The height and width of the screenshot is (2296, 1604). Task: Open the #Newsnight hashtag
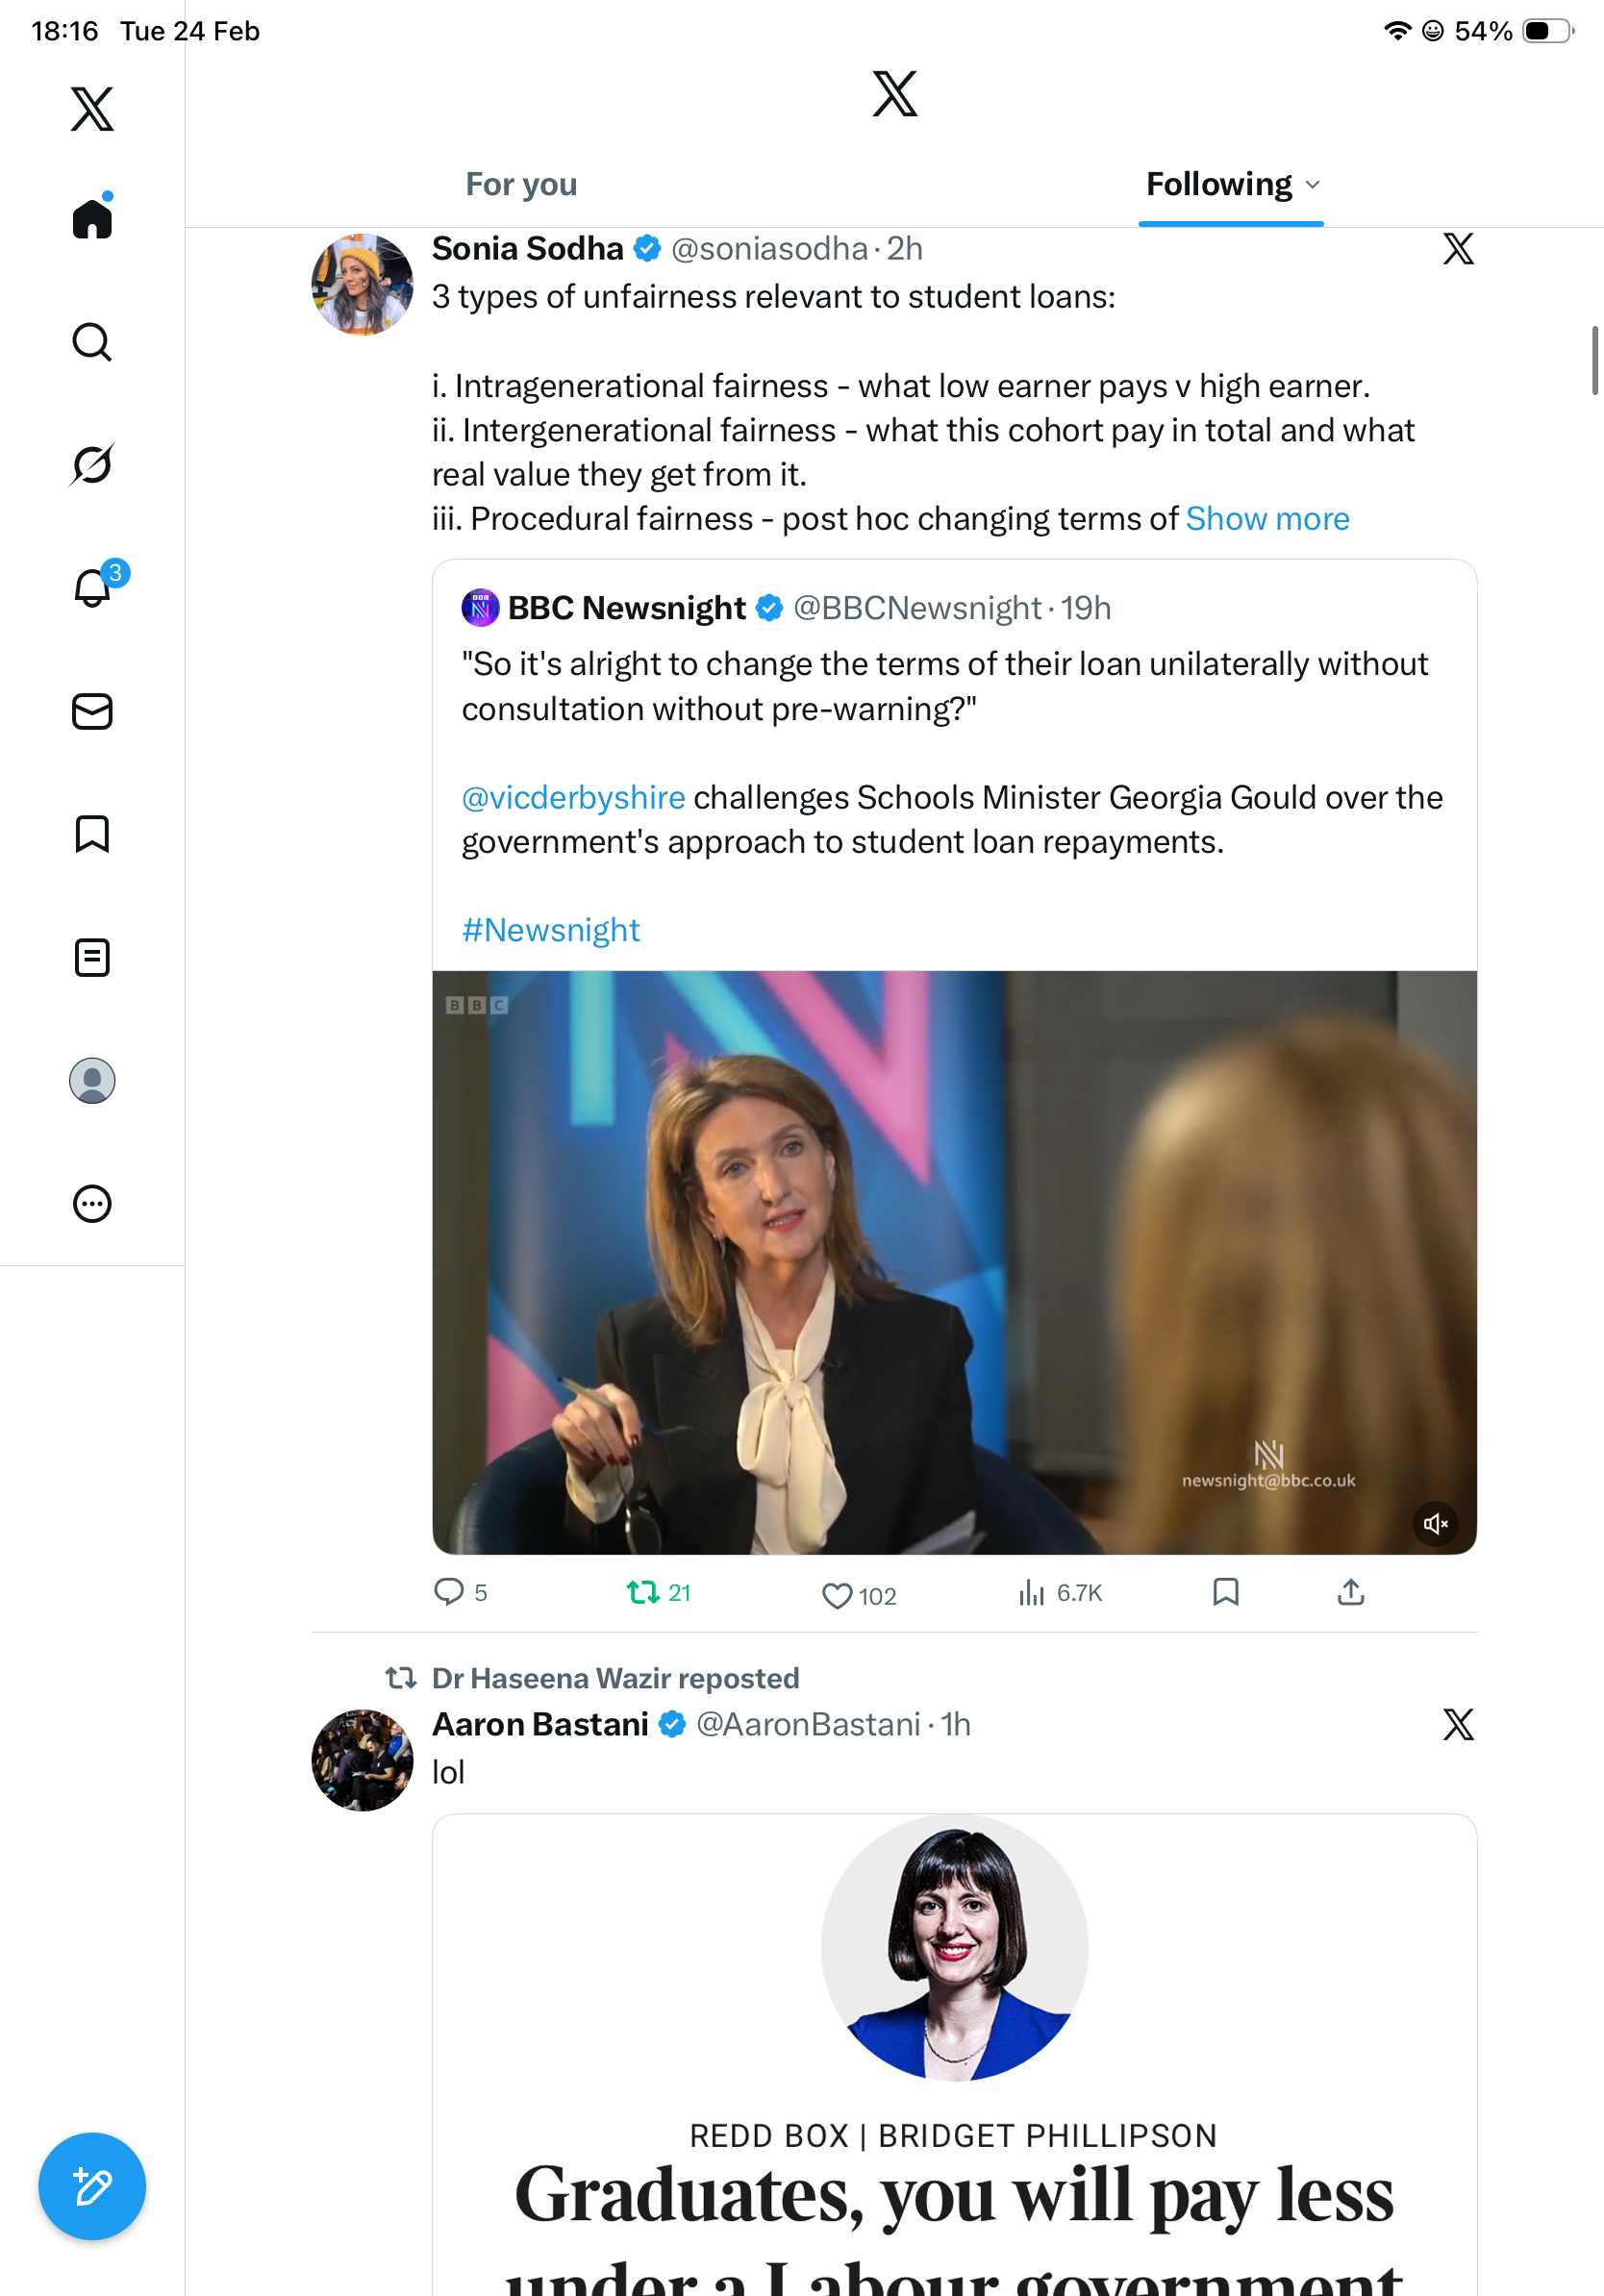pos(550,930)
